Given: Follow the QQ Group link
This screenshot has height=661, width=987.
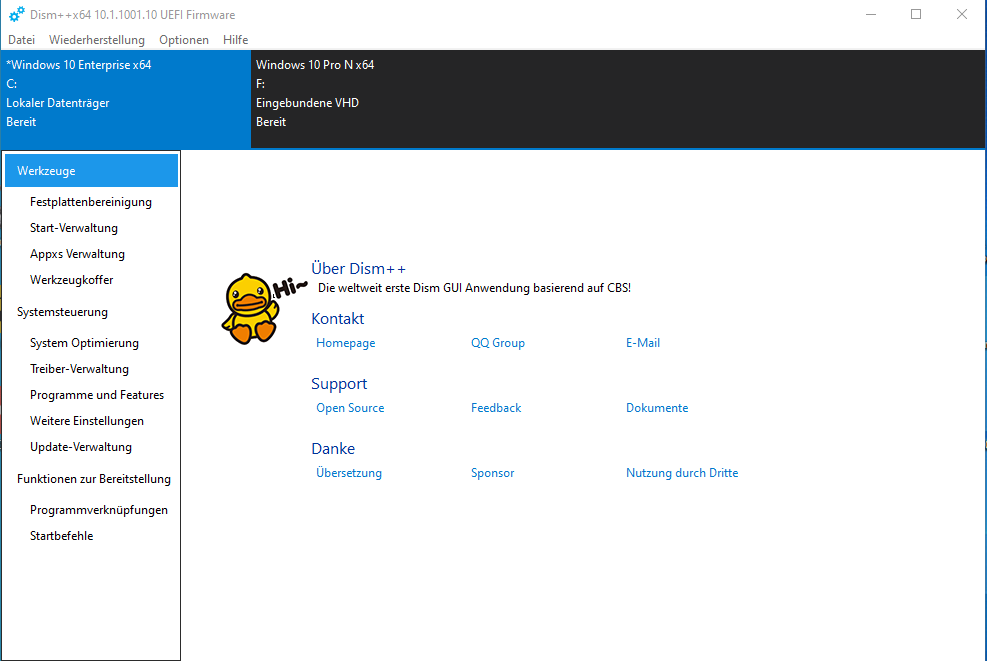Looking at the screenshot, I should click(498, 343).
